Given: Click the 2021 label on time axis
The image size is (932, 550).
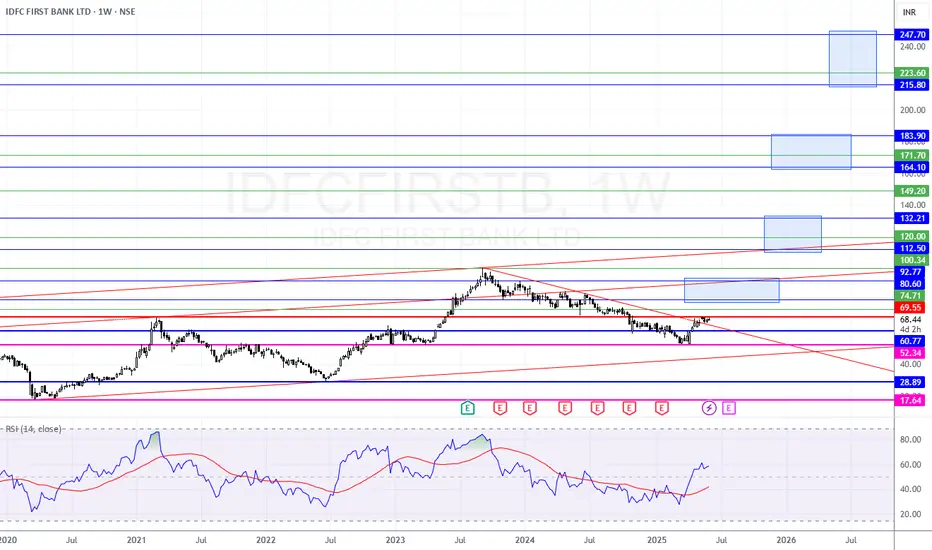Looking at the screenshot, I should click(x=136, y=540).
